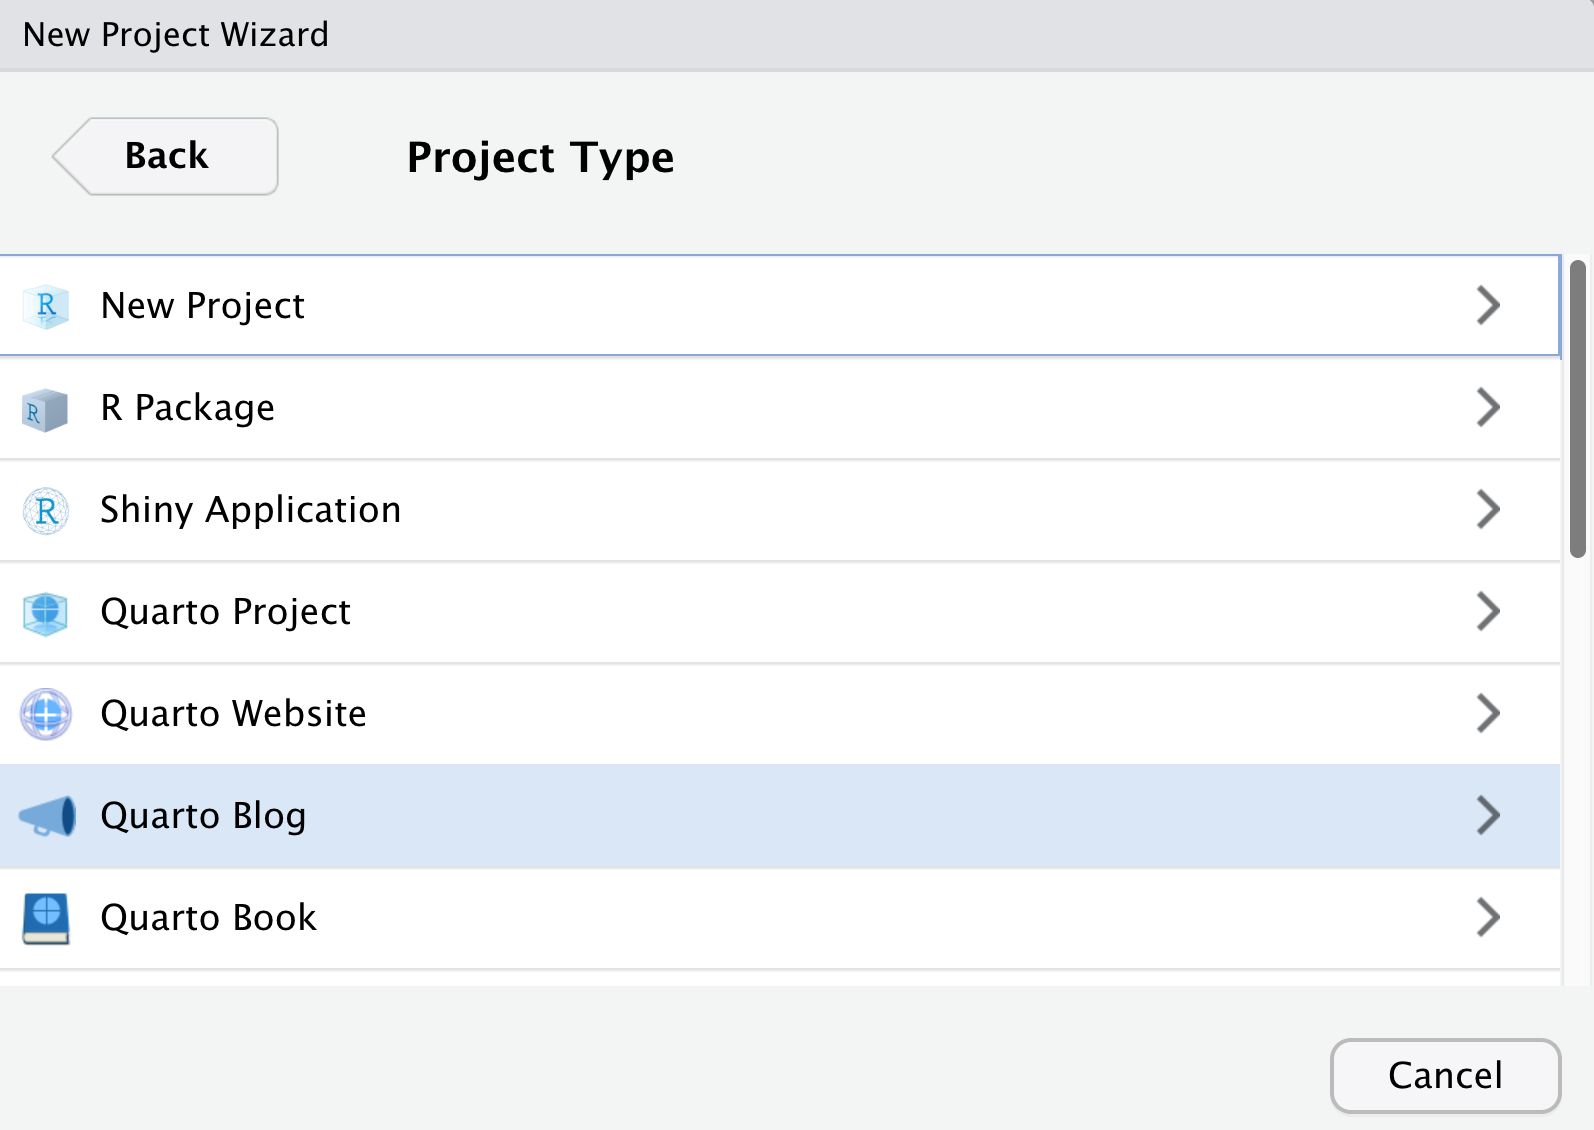Screen dimensions: 1594x1130
Task: Click the chevron on Quarto Book row
Action: (x=1488, y=918)
